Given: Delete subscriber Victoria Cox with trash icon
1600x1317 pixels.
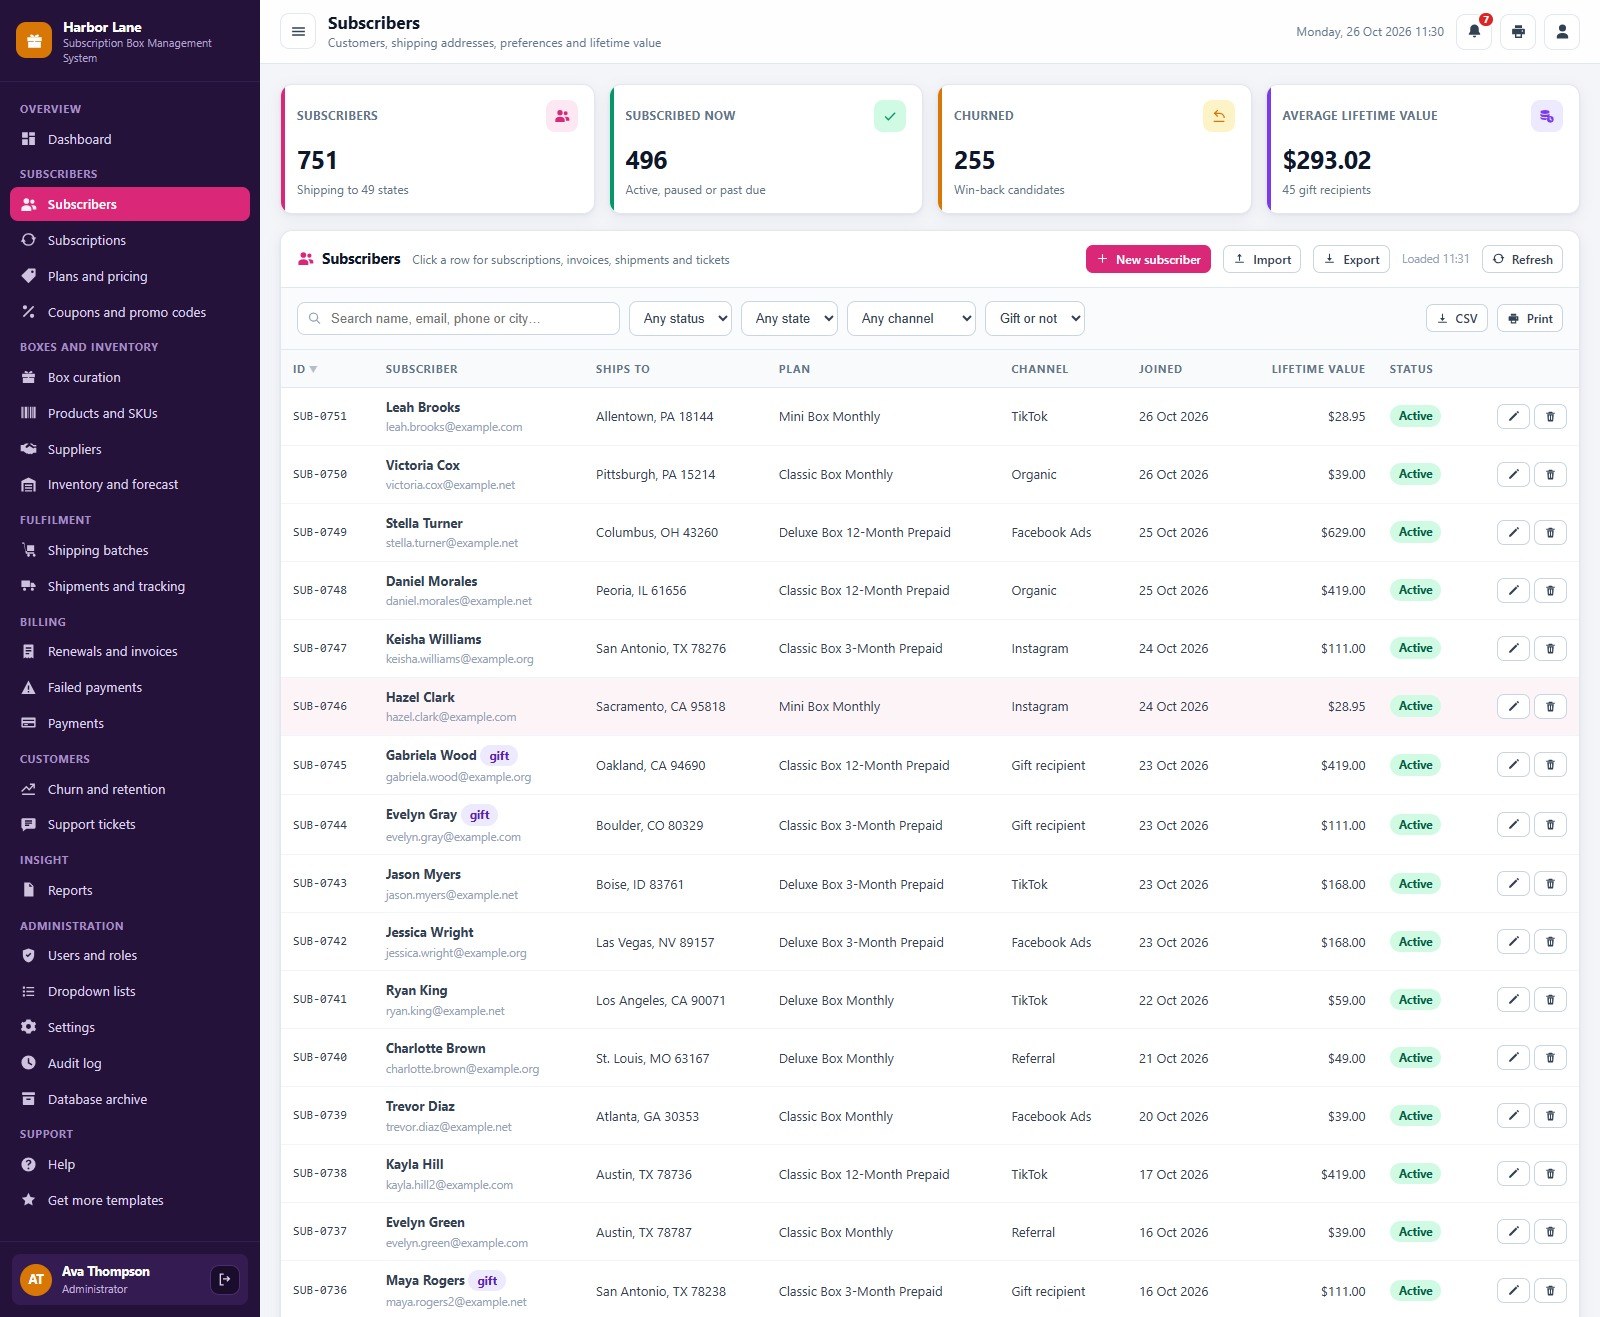Looking at the screenshot, I should point(1550,474).
